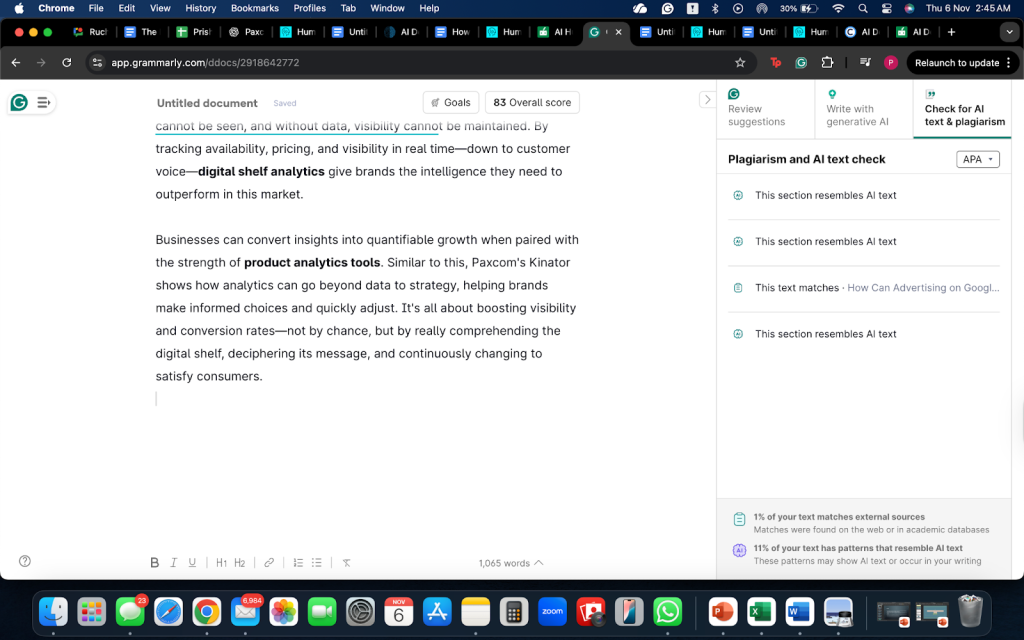Screen dimensions: 1024x640
Task: Open the help question mark icon
Action: pyautogui.click(x=25, y=561)
